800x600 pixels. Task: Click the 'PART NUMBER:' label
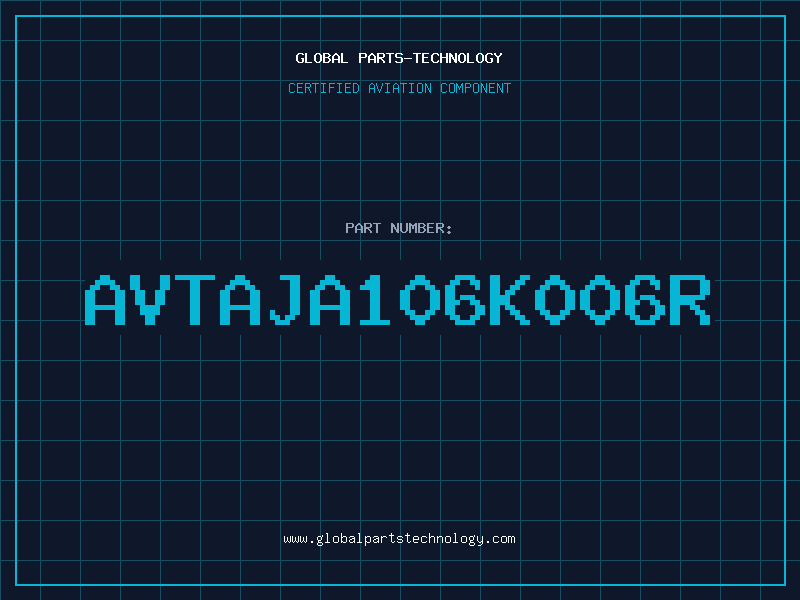pos(398,228)
